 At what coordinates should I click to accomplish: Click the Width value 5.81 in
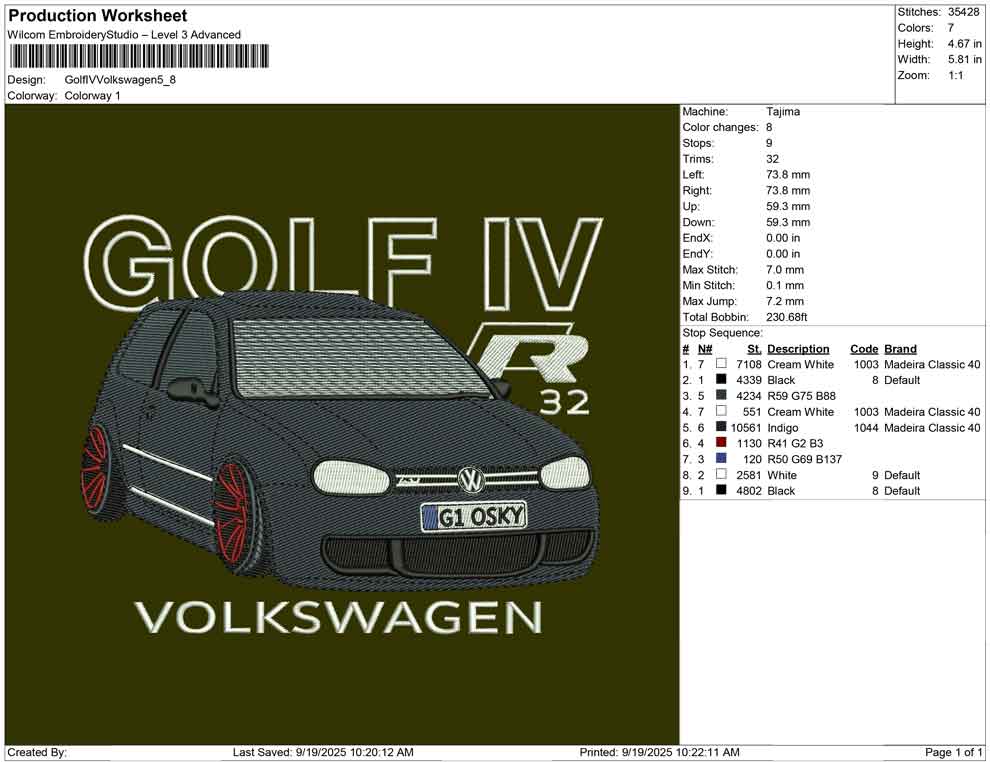click(964, 59)
